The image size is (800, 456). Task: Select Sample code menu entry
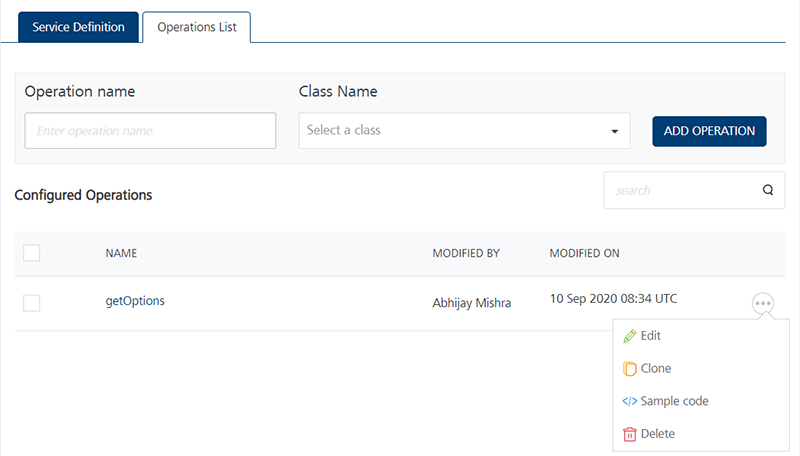coord(674,401)
